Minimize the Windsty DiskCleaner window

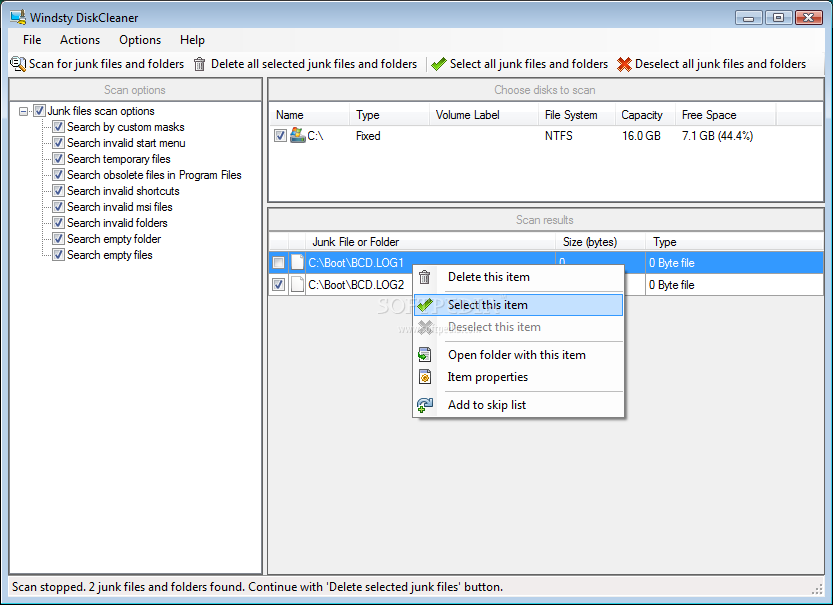pos(749,18)
